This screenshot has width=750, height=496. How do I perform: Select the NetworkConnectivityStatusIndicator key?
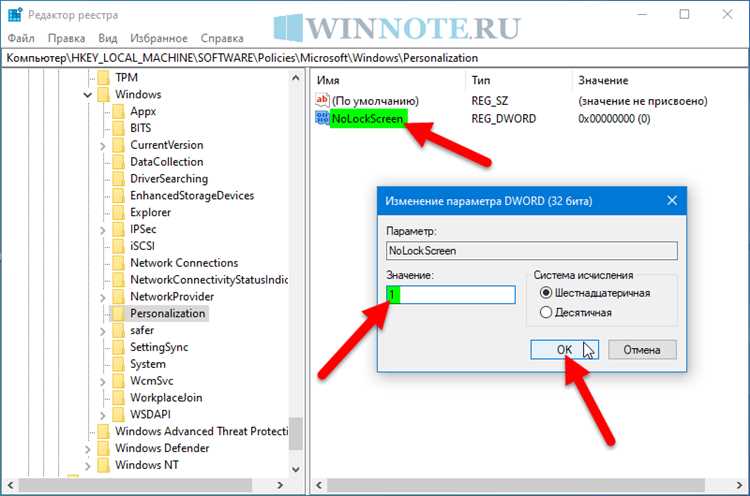(x=209, y=280)
